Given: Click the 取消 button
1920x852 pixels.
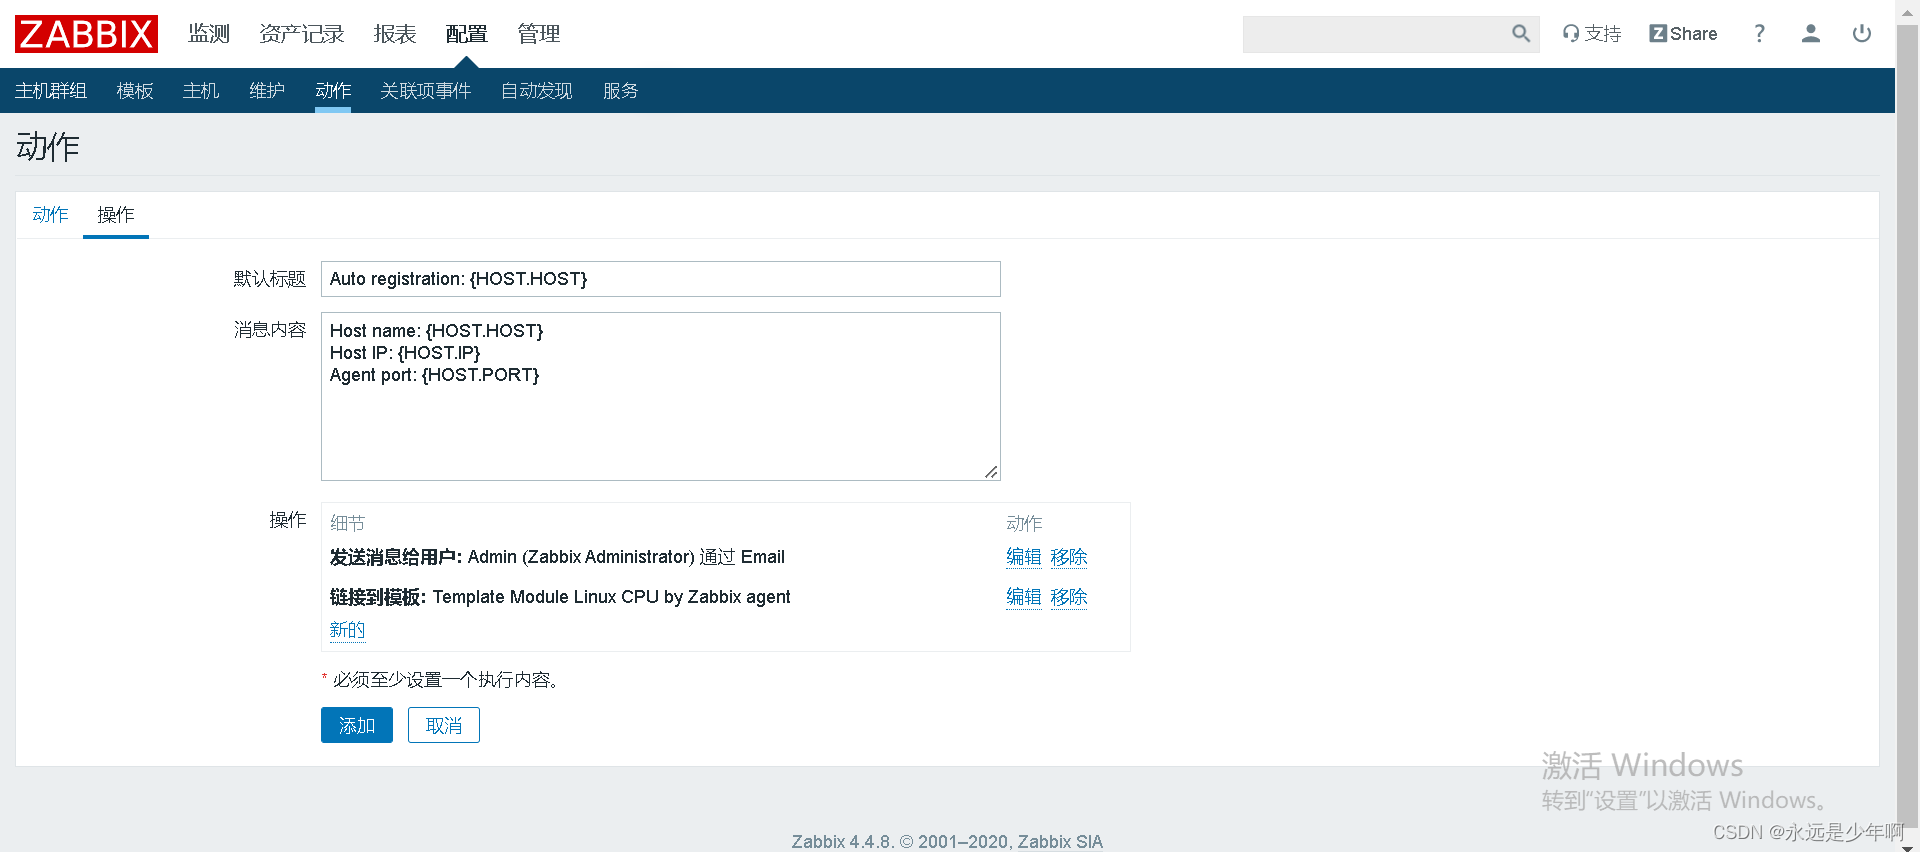Looking at the screenshot, I should click(444, 725).
